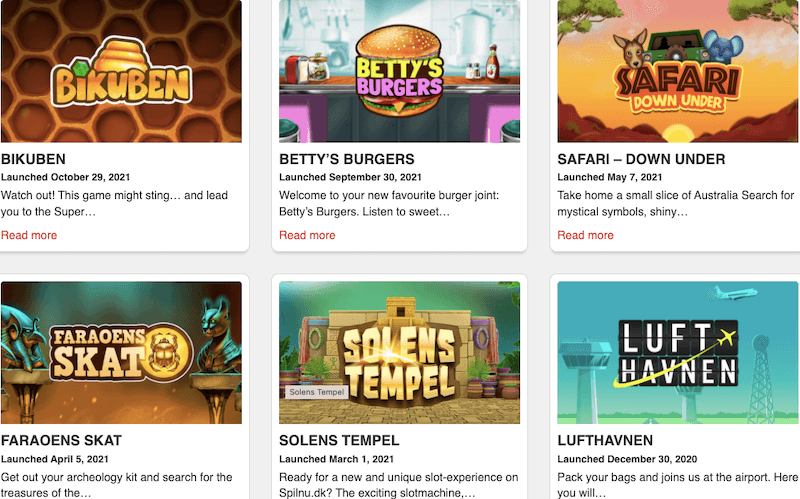This screenshot has height=499, width=800.
Task: Open the Safari Down Under game image
Action: (678, 71)
